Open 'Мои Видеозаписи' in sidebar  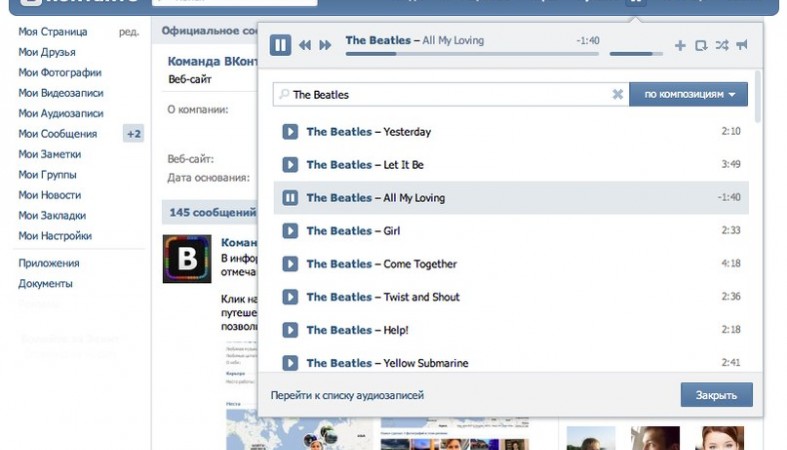click(61, 93)
